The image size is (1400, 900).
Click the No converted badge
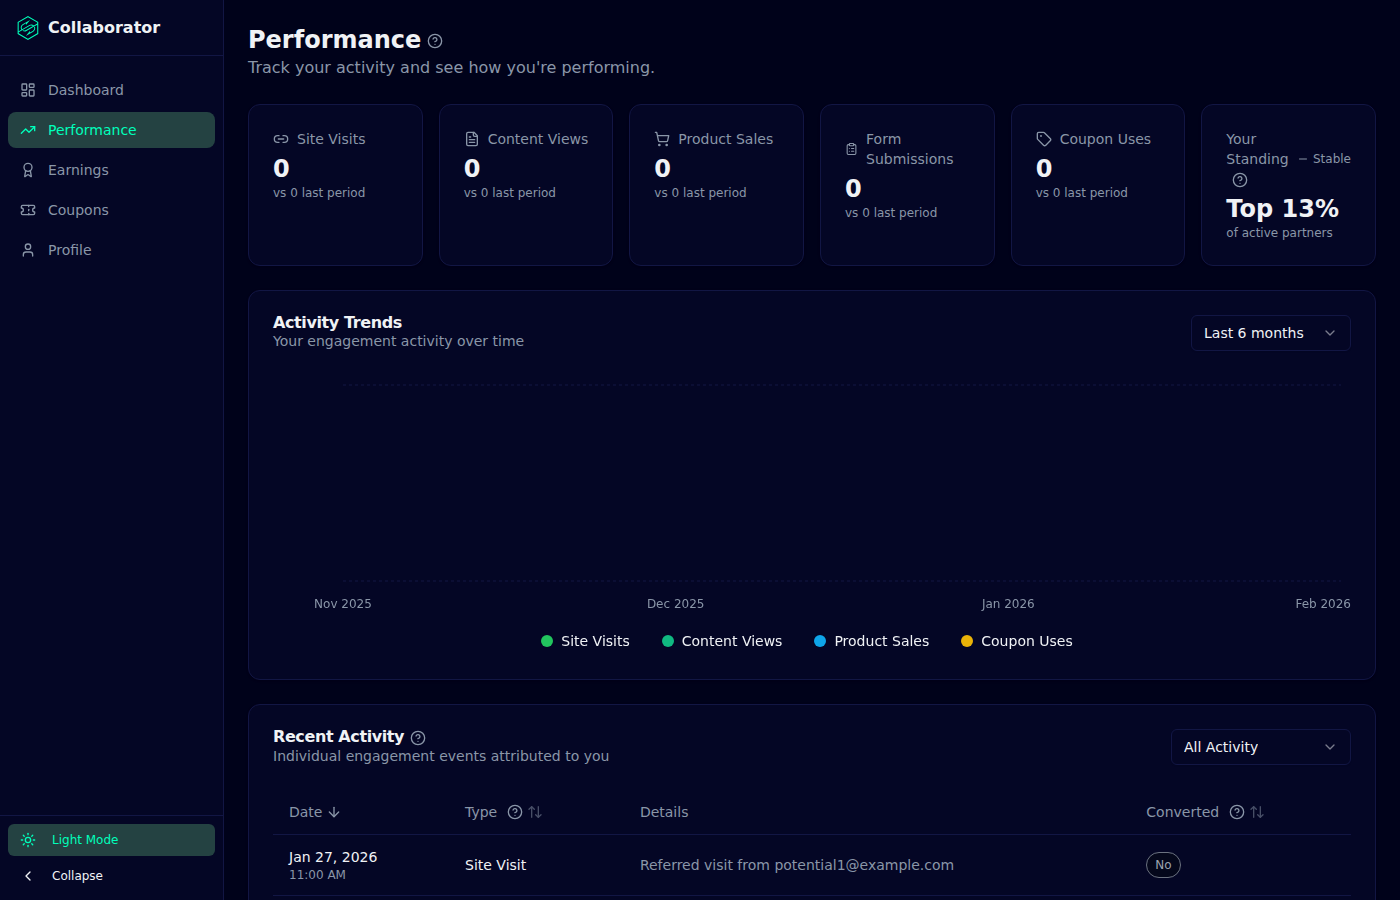tap(1163, 865)
